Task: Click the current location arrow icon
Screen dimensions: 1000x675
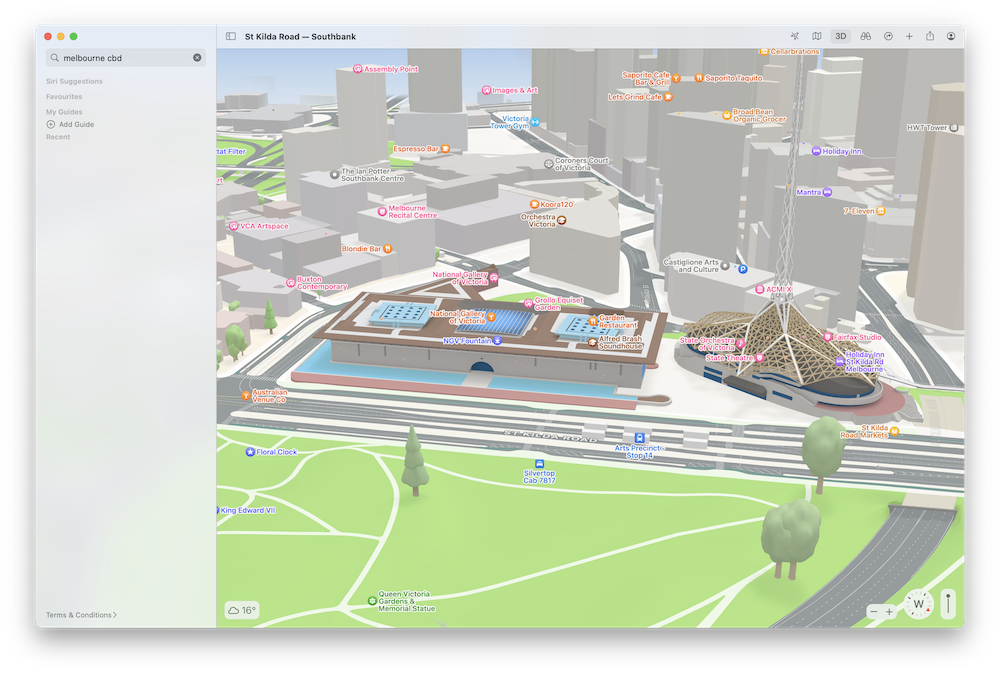Action: pos(795,36)
